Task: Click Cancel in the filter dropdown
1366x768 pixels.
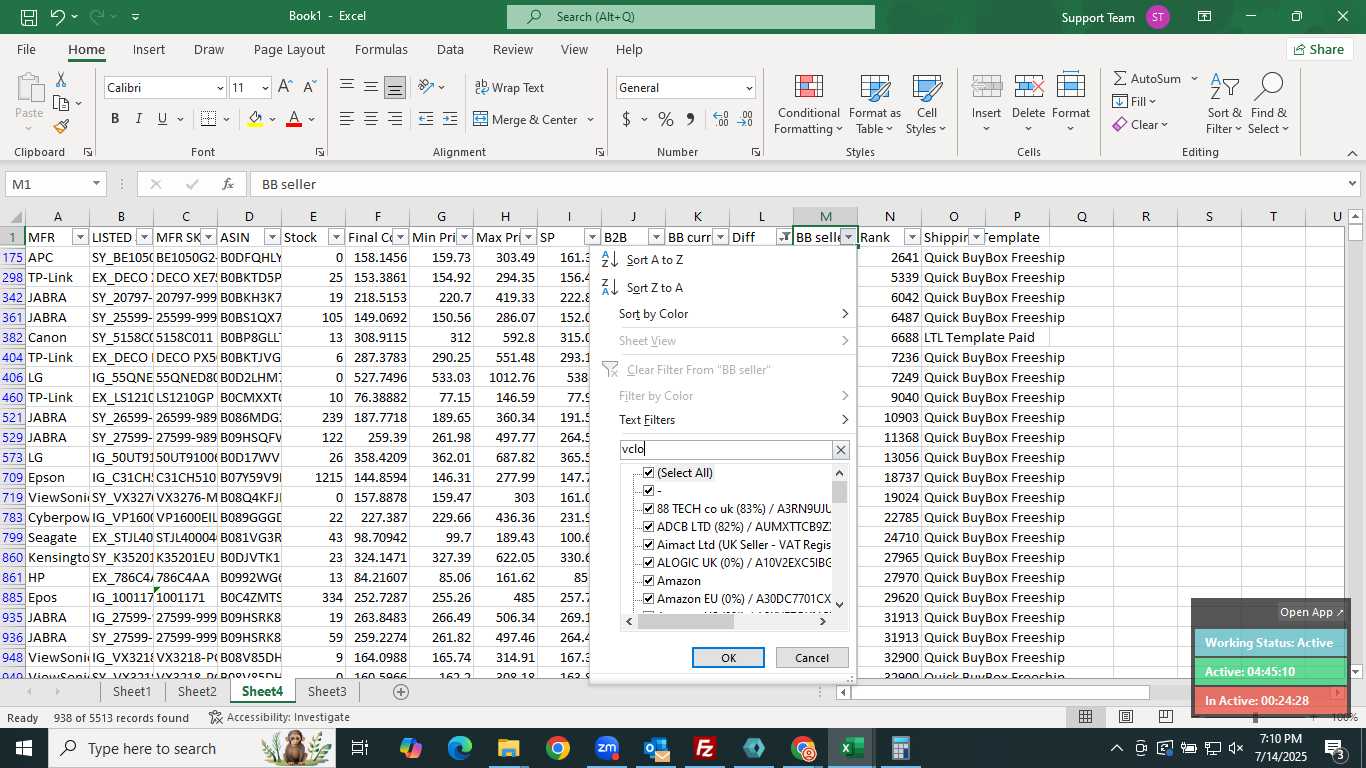Action: point(812,657)
